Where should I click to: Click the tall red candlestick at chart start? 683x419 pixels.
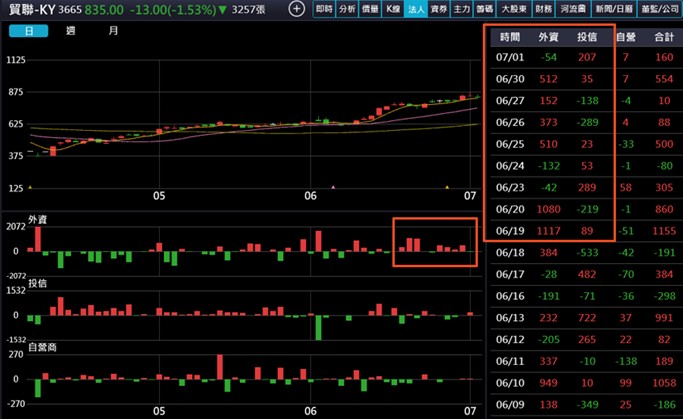[x=53, y=151]
